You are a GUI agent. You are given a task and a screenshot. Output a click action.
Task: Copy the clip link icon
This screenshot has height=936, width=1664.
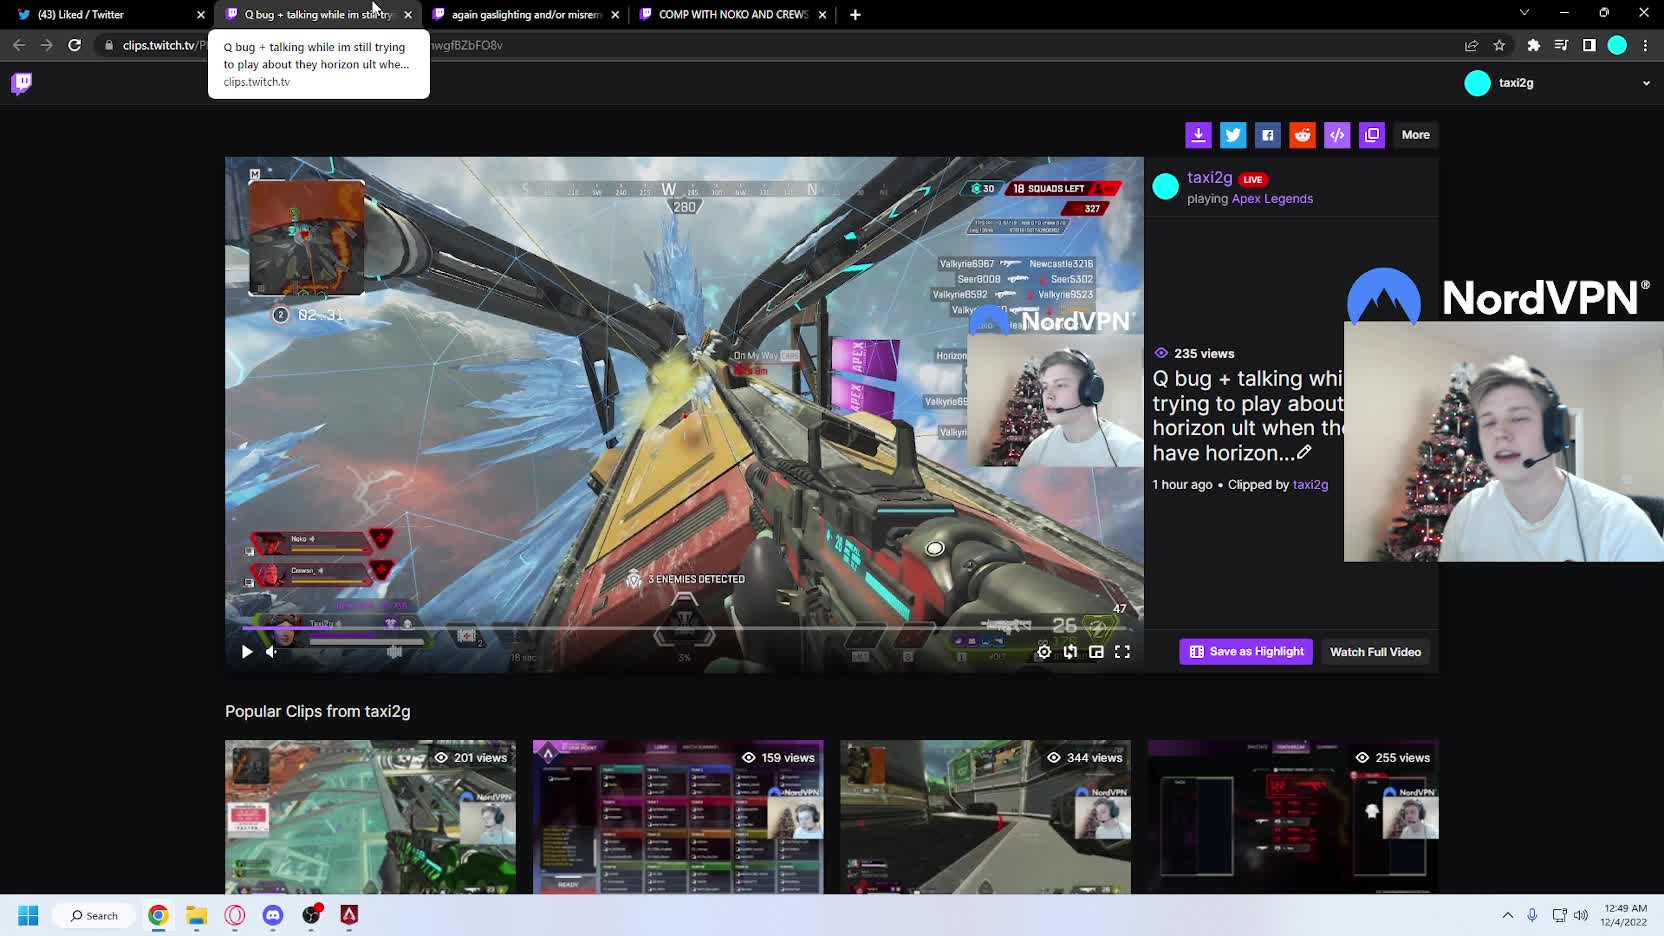click(x=1372, y=135)
